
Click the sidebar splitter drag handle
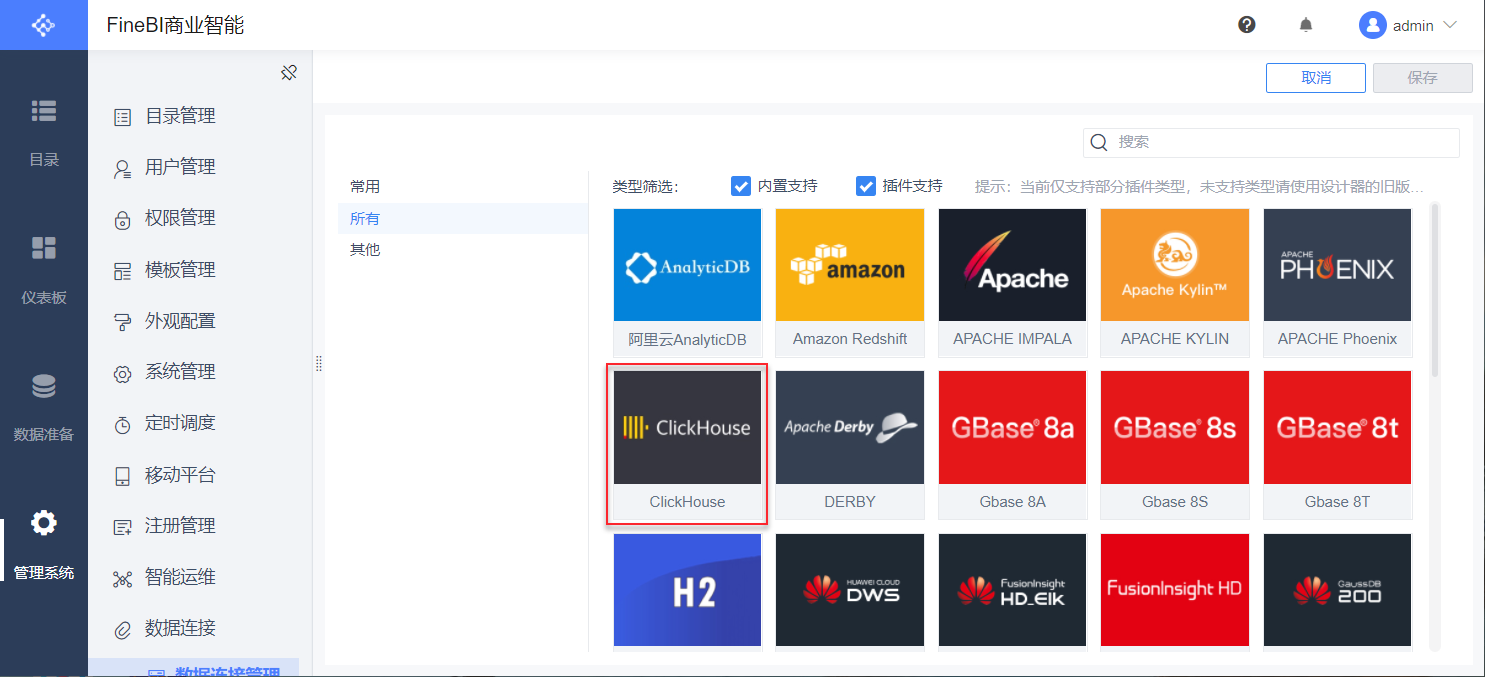pyautogui.click(x=319, y=363)
